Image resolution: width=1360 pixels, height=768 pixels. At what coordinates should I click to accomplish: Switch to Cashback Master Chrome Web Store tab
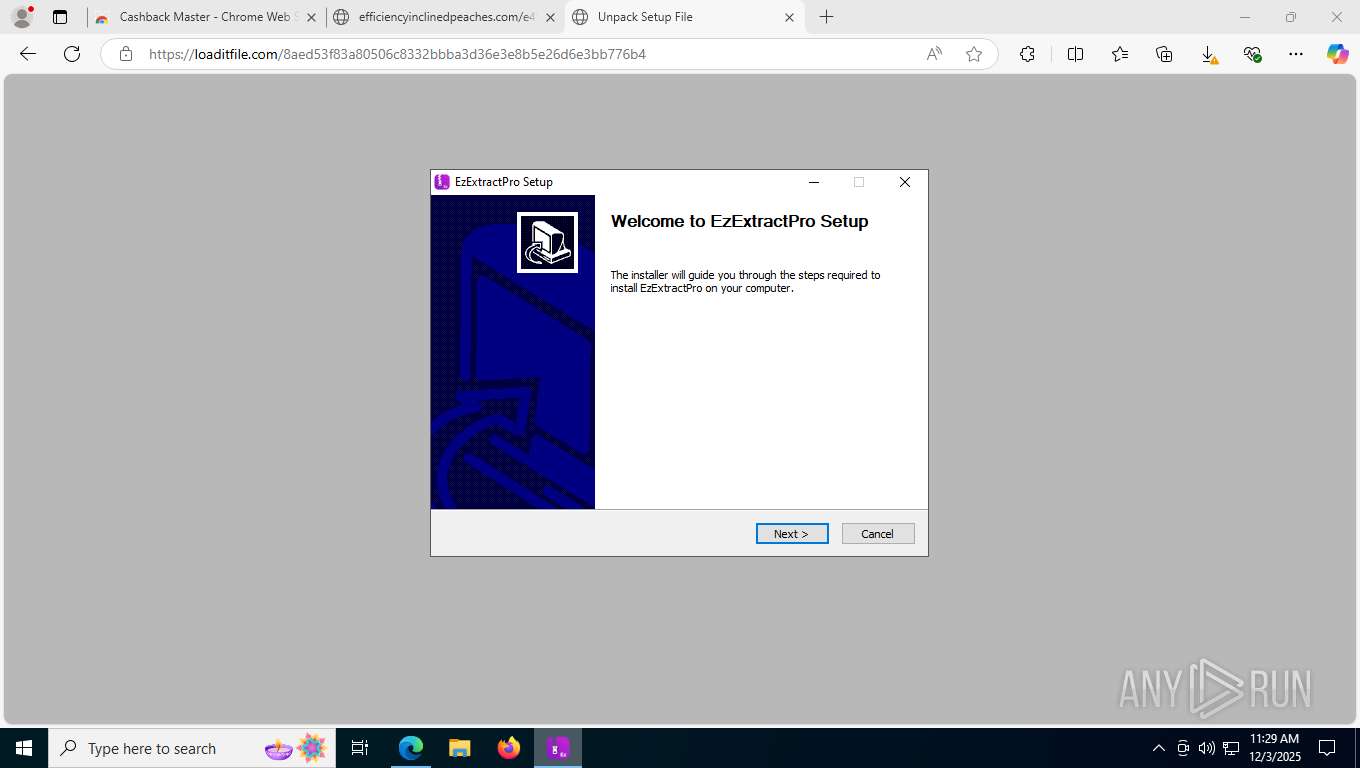click(x=206, y=17)
